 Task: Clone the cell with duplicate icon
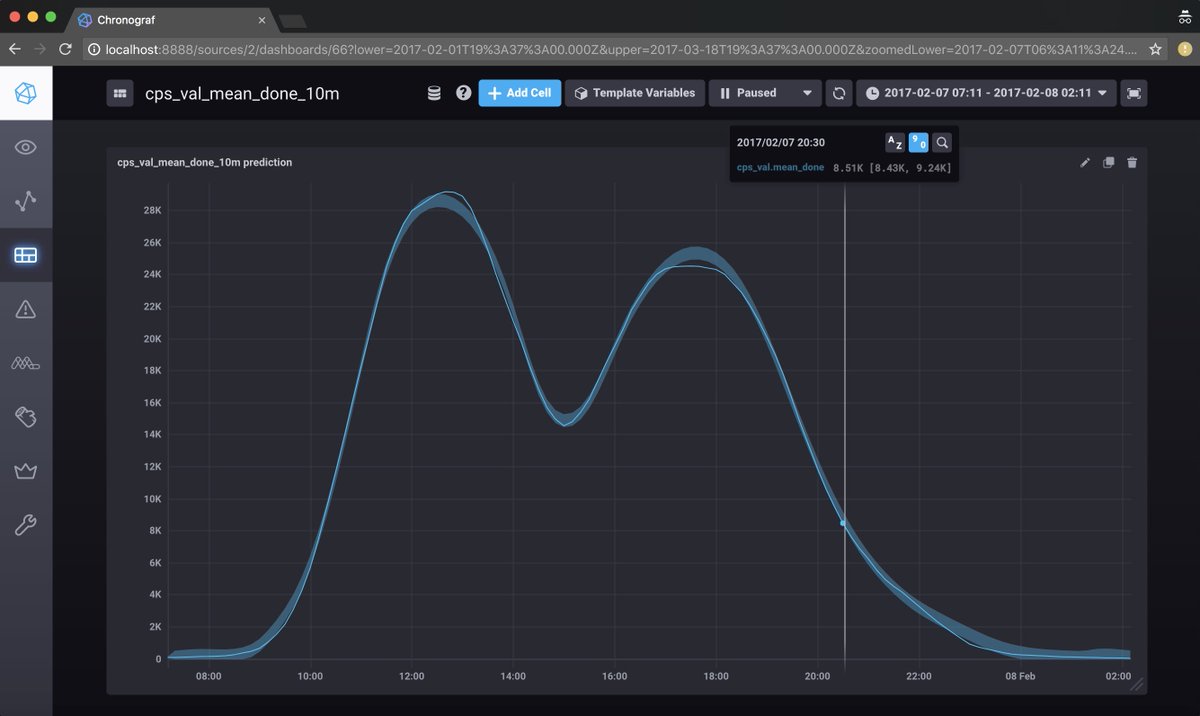(x=1108, y=162)
